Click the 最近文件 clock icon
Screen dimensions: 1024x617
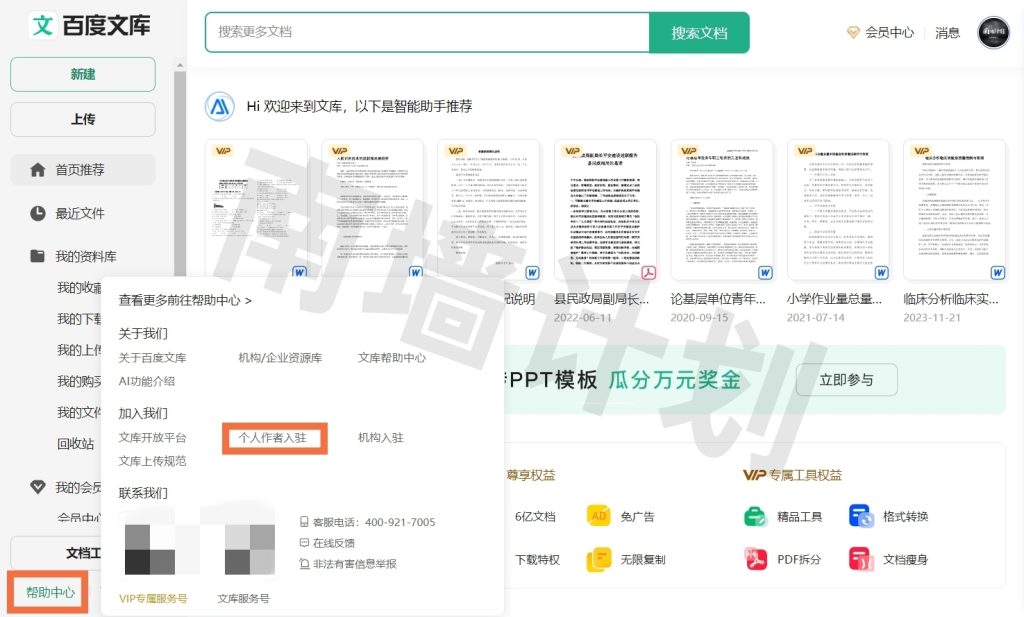(x=38, y=213)
